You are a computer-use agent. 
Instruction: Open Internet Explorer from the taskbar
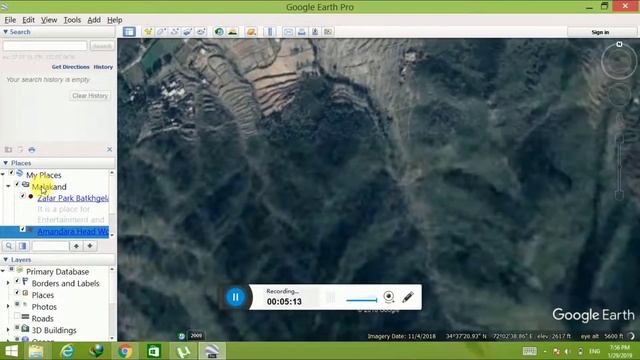click(x=67, y=351)
